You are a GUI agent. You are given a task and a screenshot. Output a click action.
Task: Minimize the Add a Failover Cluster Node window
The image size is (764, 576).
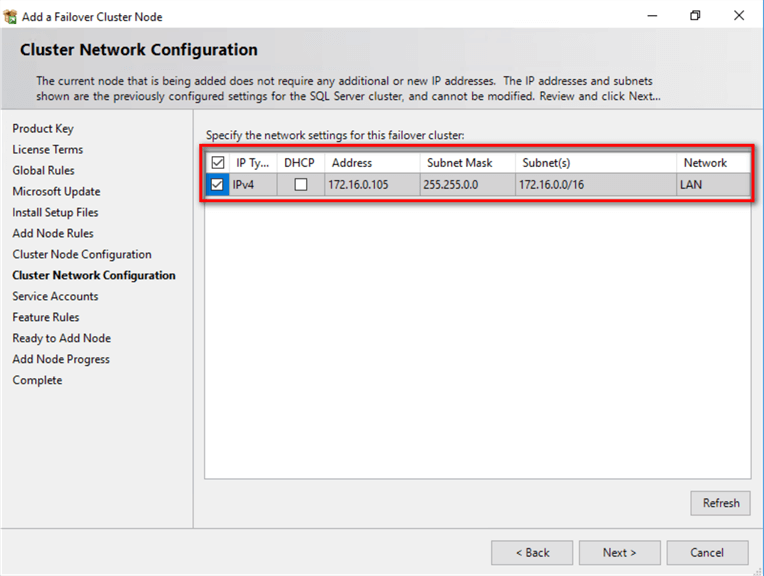click(x=652, y=16)
